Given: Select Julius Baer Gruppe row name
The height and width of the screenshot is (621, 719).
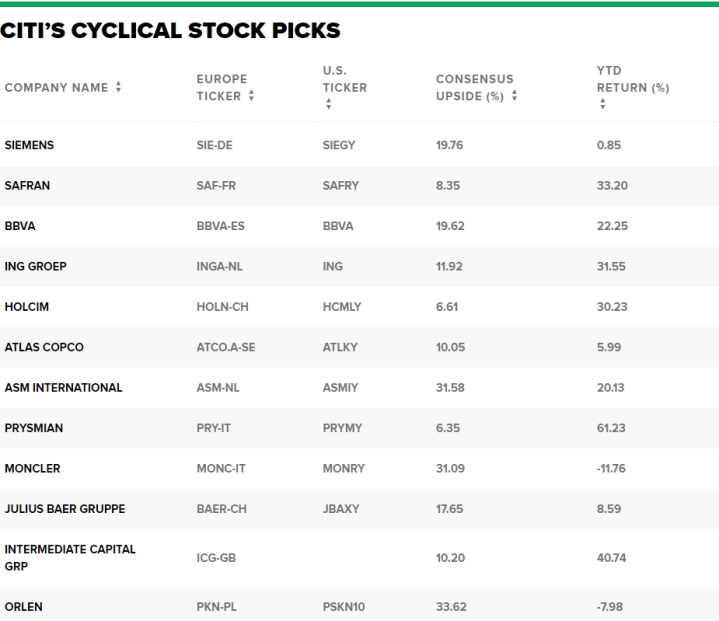Looking at the screenshot, I should [x=65, y=509].
